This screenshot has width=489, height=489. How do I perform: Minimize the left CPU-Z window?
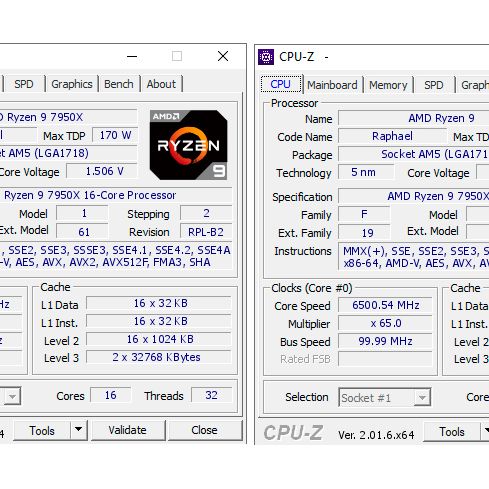click(x=132, y=56)
